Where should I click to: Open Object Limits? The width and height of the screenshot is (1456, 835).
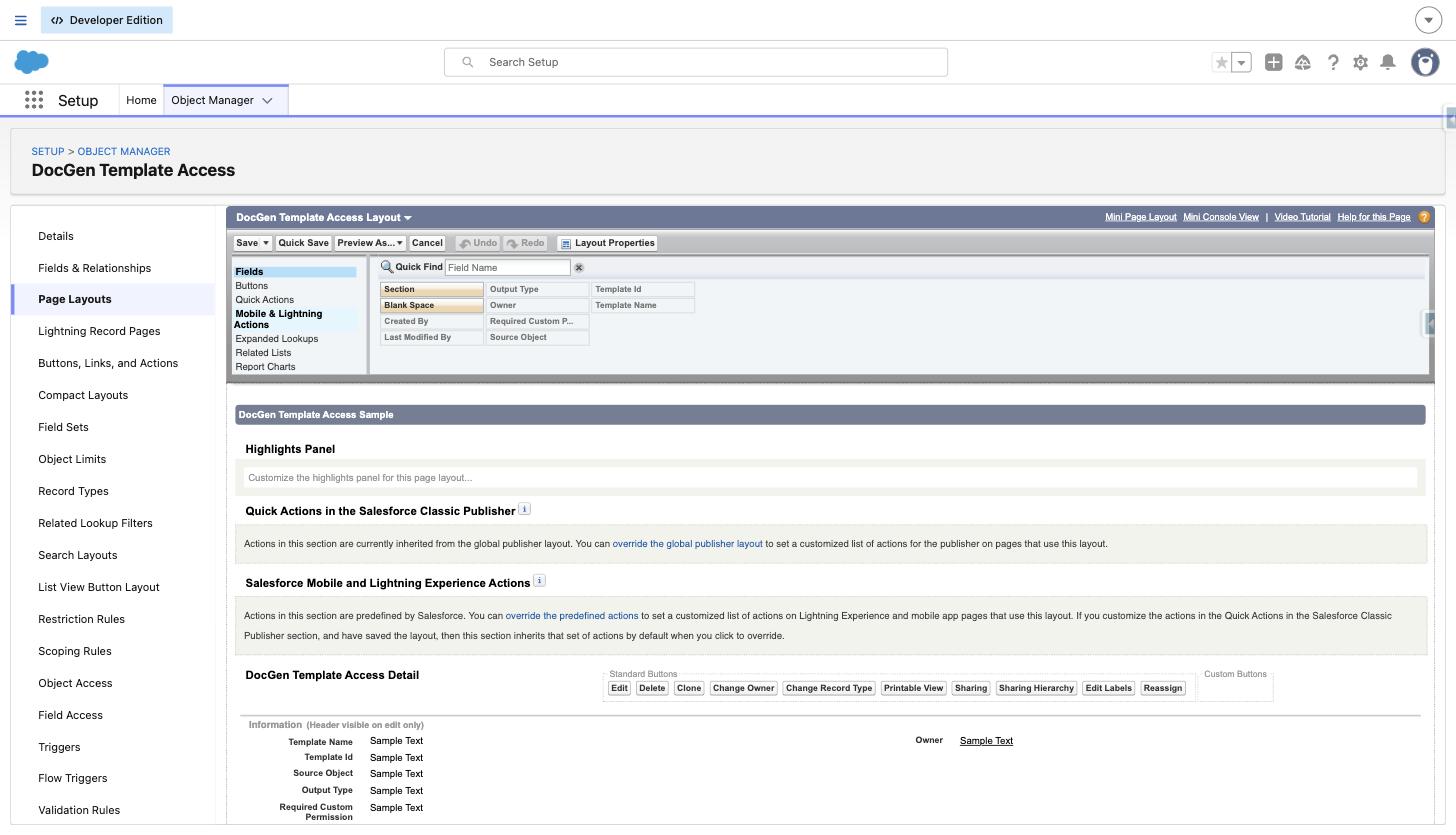point(72,459)
